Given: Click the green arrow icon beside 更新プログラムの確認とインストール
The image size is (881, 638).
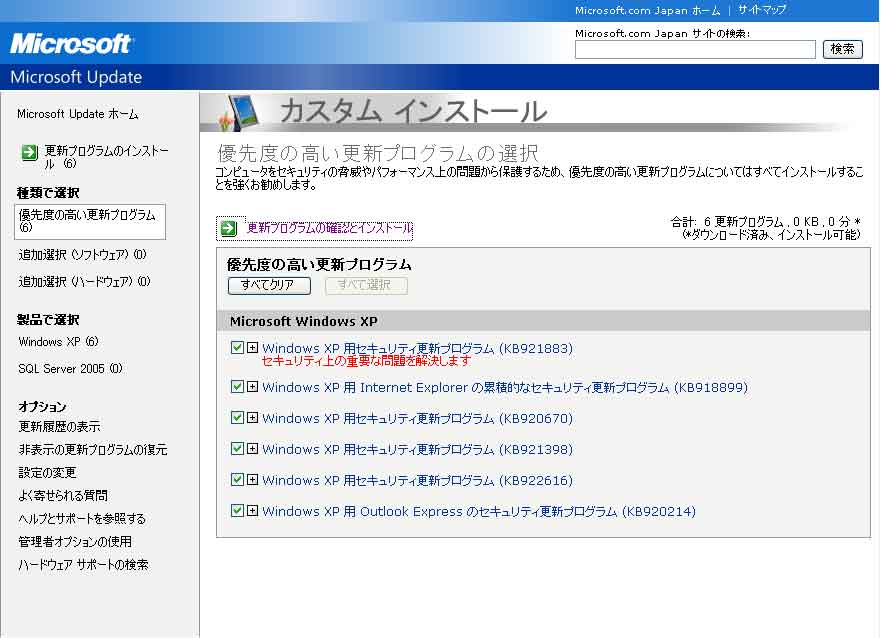Looking at the screenshot, I should pos(229,228).
